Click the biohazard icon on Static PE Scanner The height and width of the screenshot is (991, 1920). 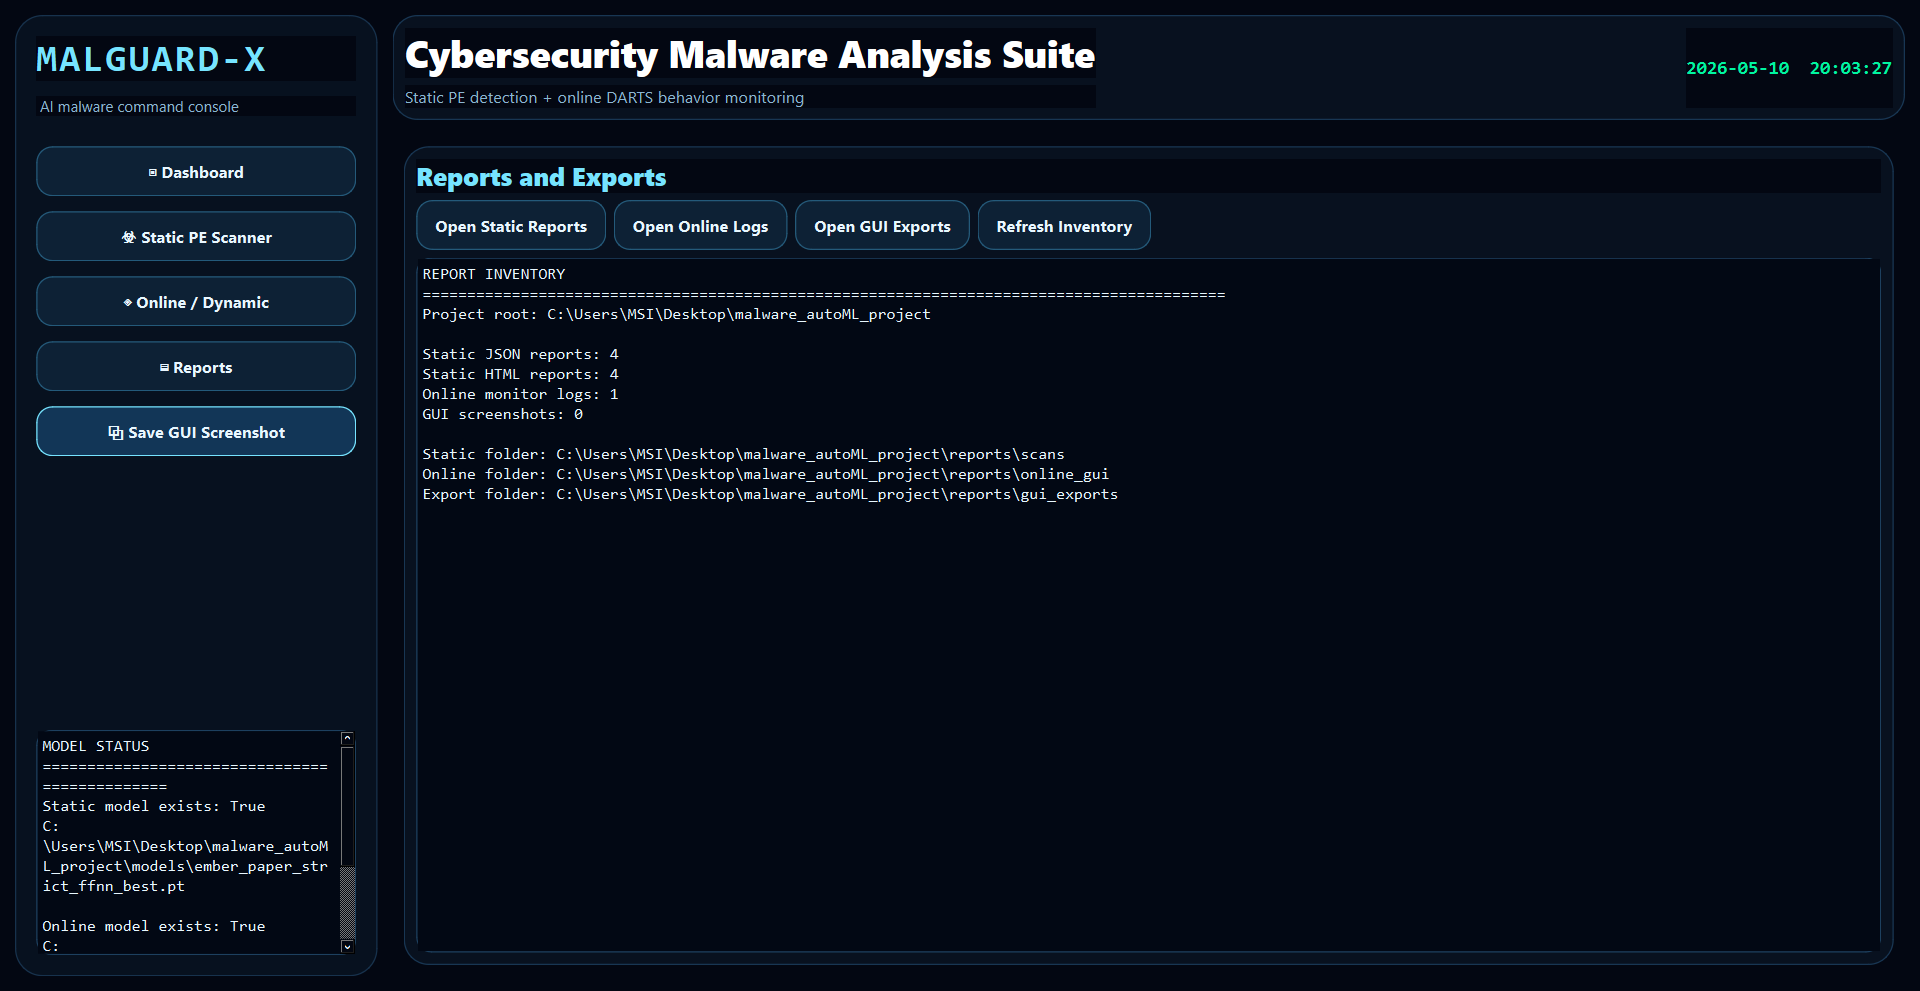tap(129, 237)
